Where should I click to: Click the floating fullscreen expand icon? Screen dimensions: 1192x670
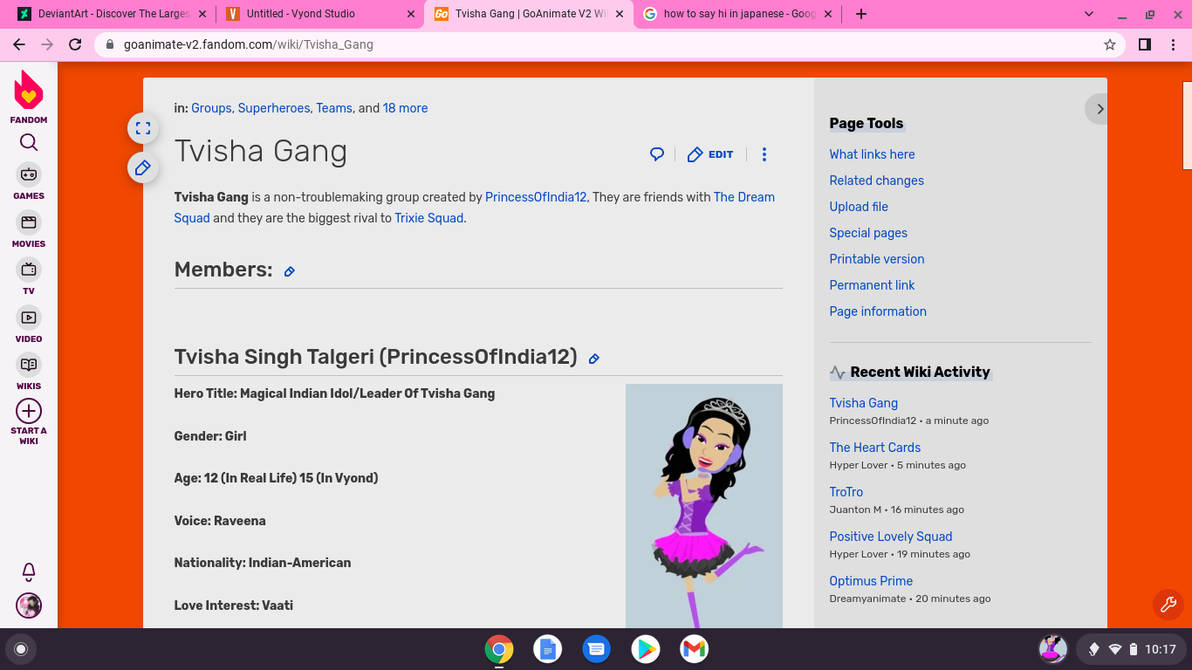pos(143,128)
